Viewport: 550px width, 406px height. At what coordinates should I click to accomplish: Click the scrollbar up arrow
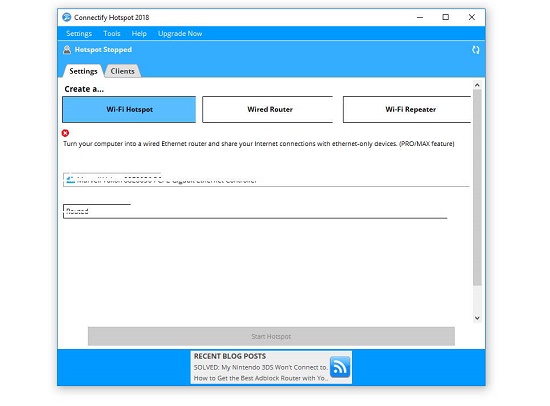(x=477, y=85)
